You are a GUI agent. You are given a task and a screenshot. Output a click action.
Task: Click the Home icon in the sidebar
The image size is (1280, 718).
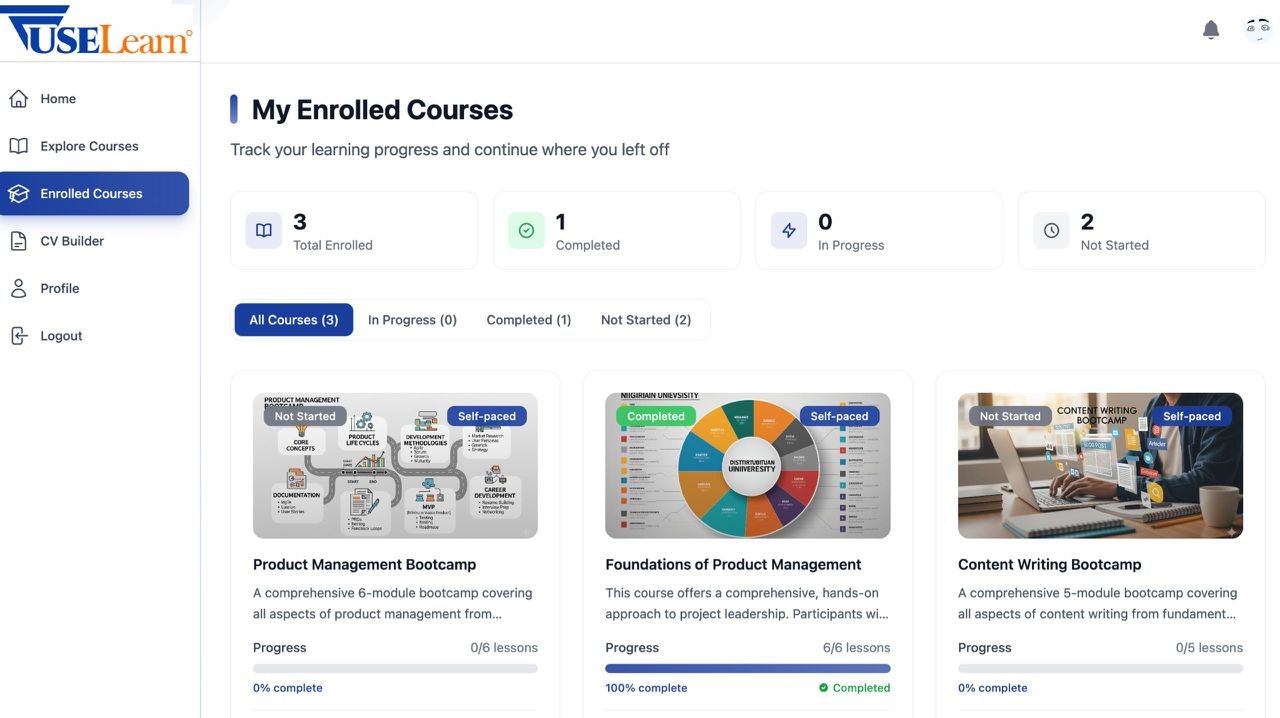18,98
